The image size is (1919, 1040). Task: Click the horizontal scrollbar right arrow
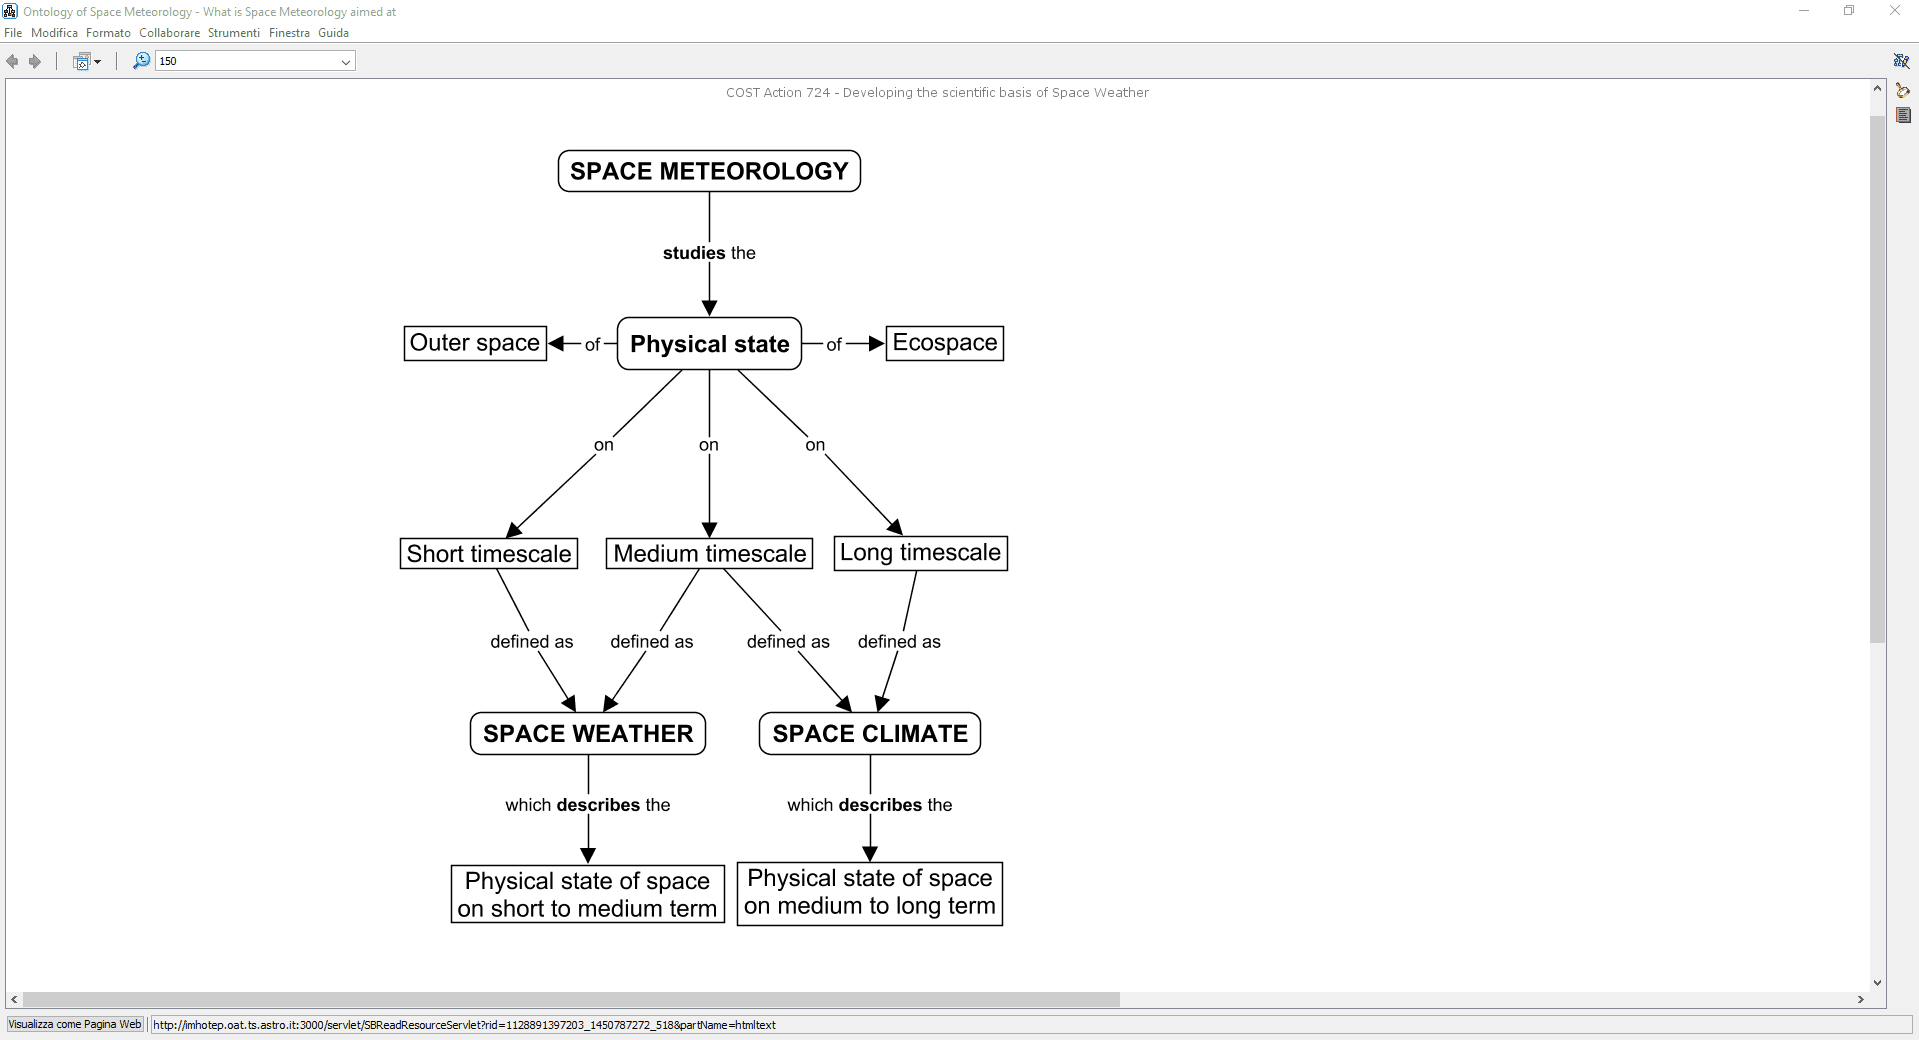pyautogui.click(x=1861, y=999)
